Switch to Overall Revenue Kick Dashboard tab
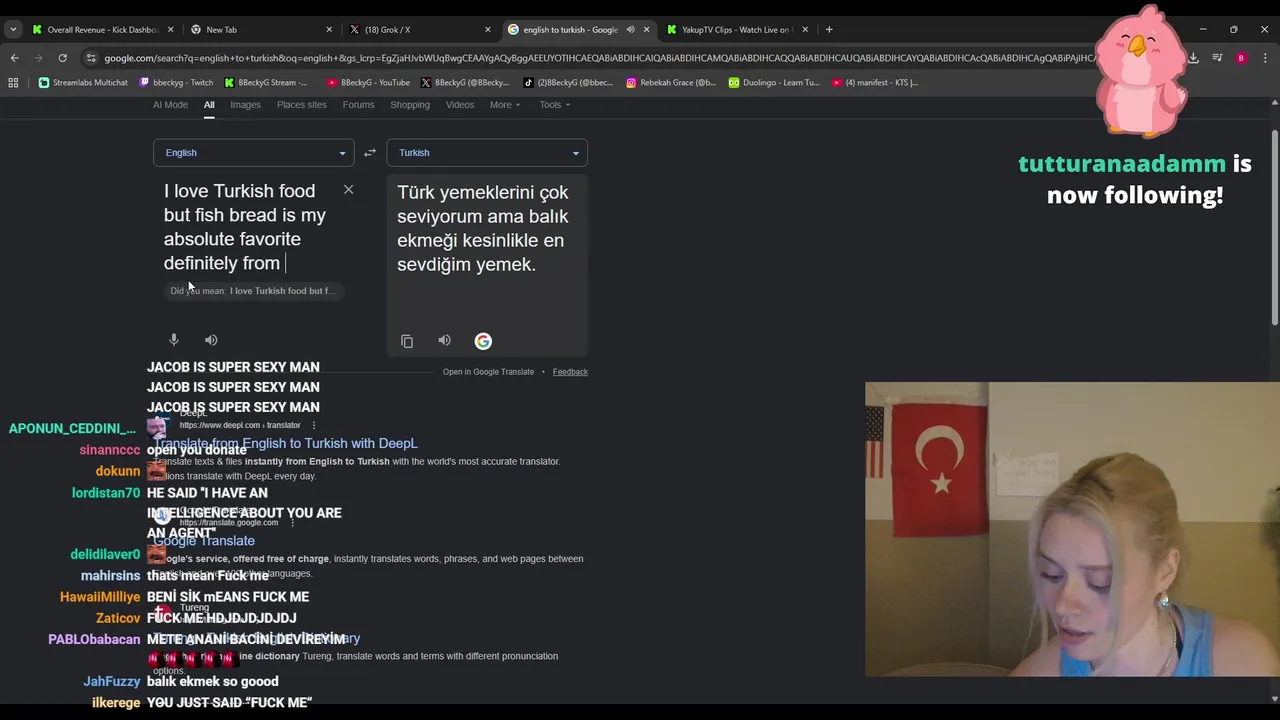Viewport: 1280px width, 720px height. point(102,29)
